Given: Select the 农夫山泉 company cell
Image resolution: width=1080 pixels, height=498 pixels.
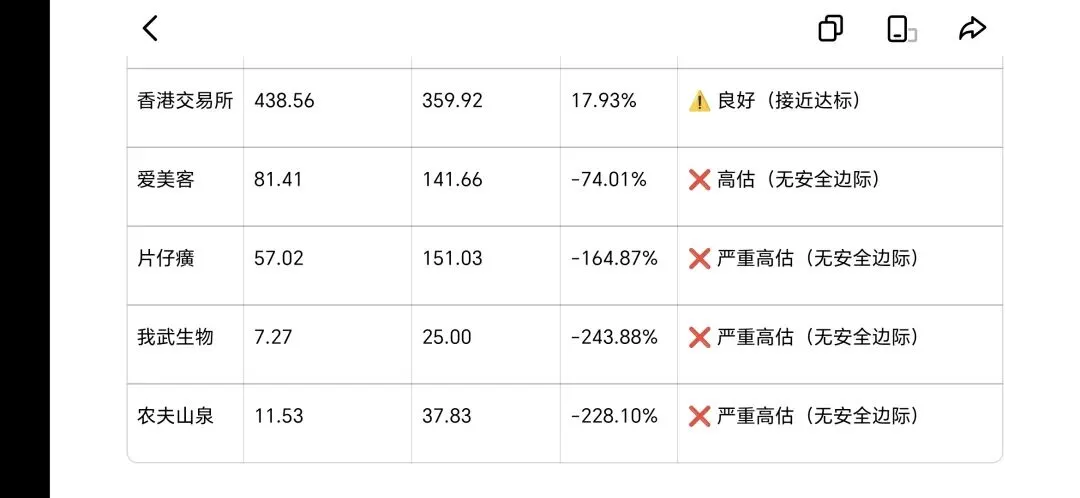Looking at the screenshot, I should [185, 423].
